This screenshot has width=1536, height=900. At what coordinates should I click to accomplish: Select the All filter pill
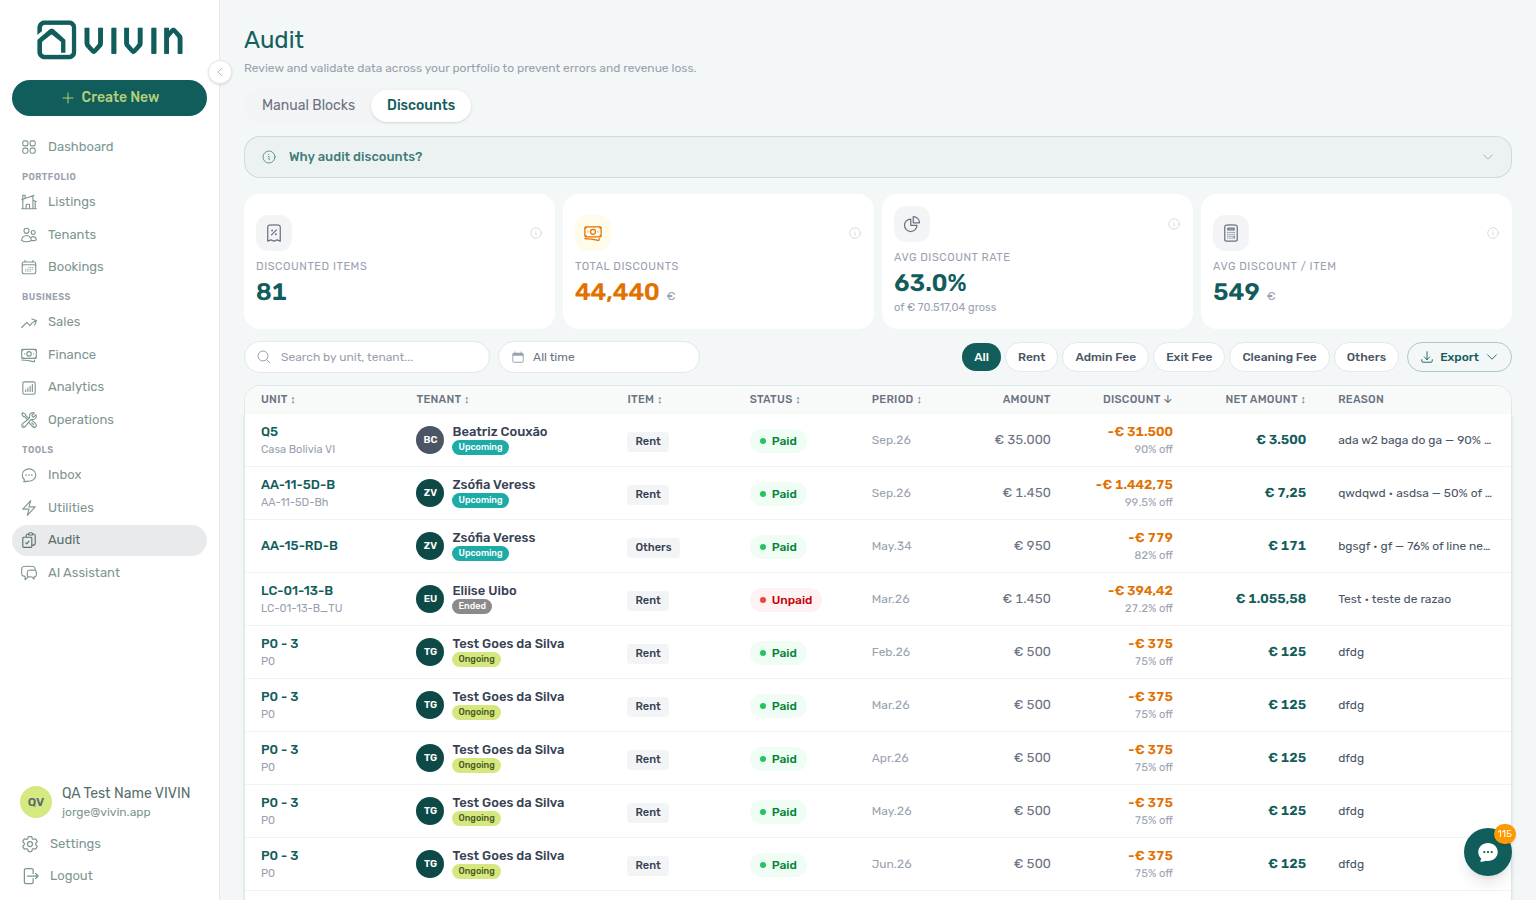[982, 357]
